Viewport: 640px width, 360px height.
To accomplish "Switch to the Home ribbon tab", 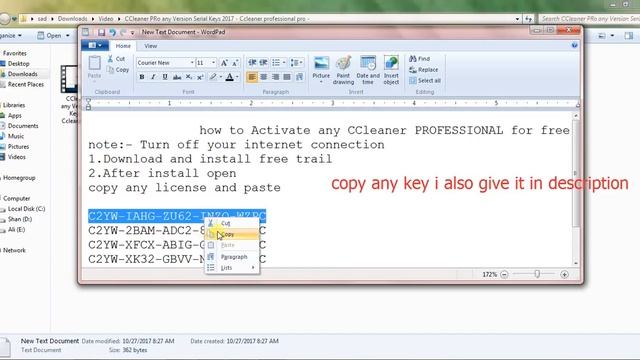I will point(123,46).
